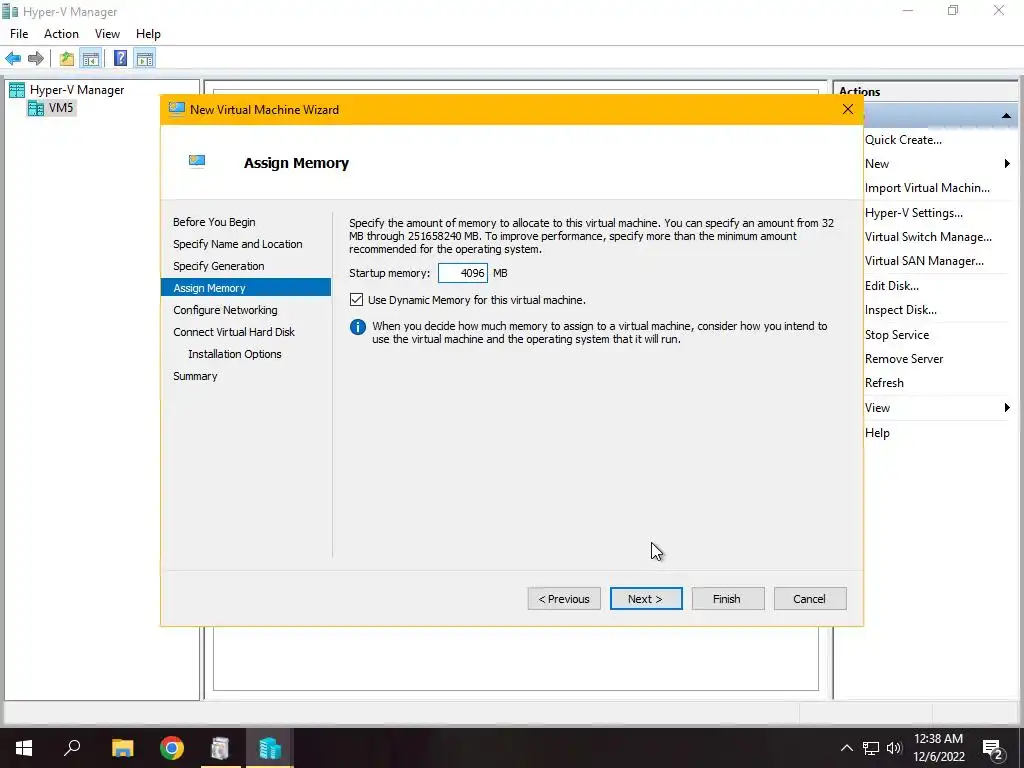Screen dimensions: 1024x768
Task: Click the Previous button
Action: (564, 599)
